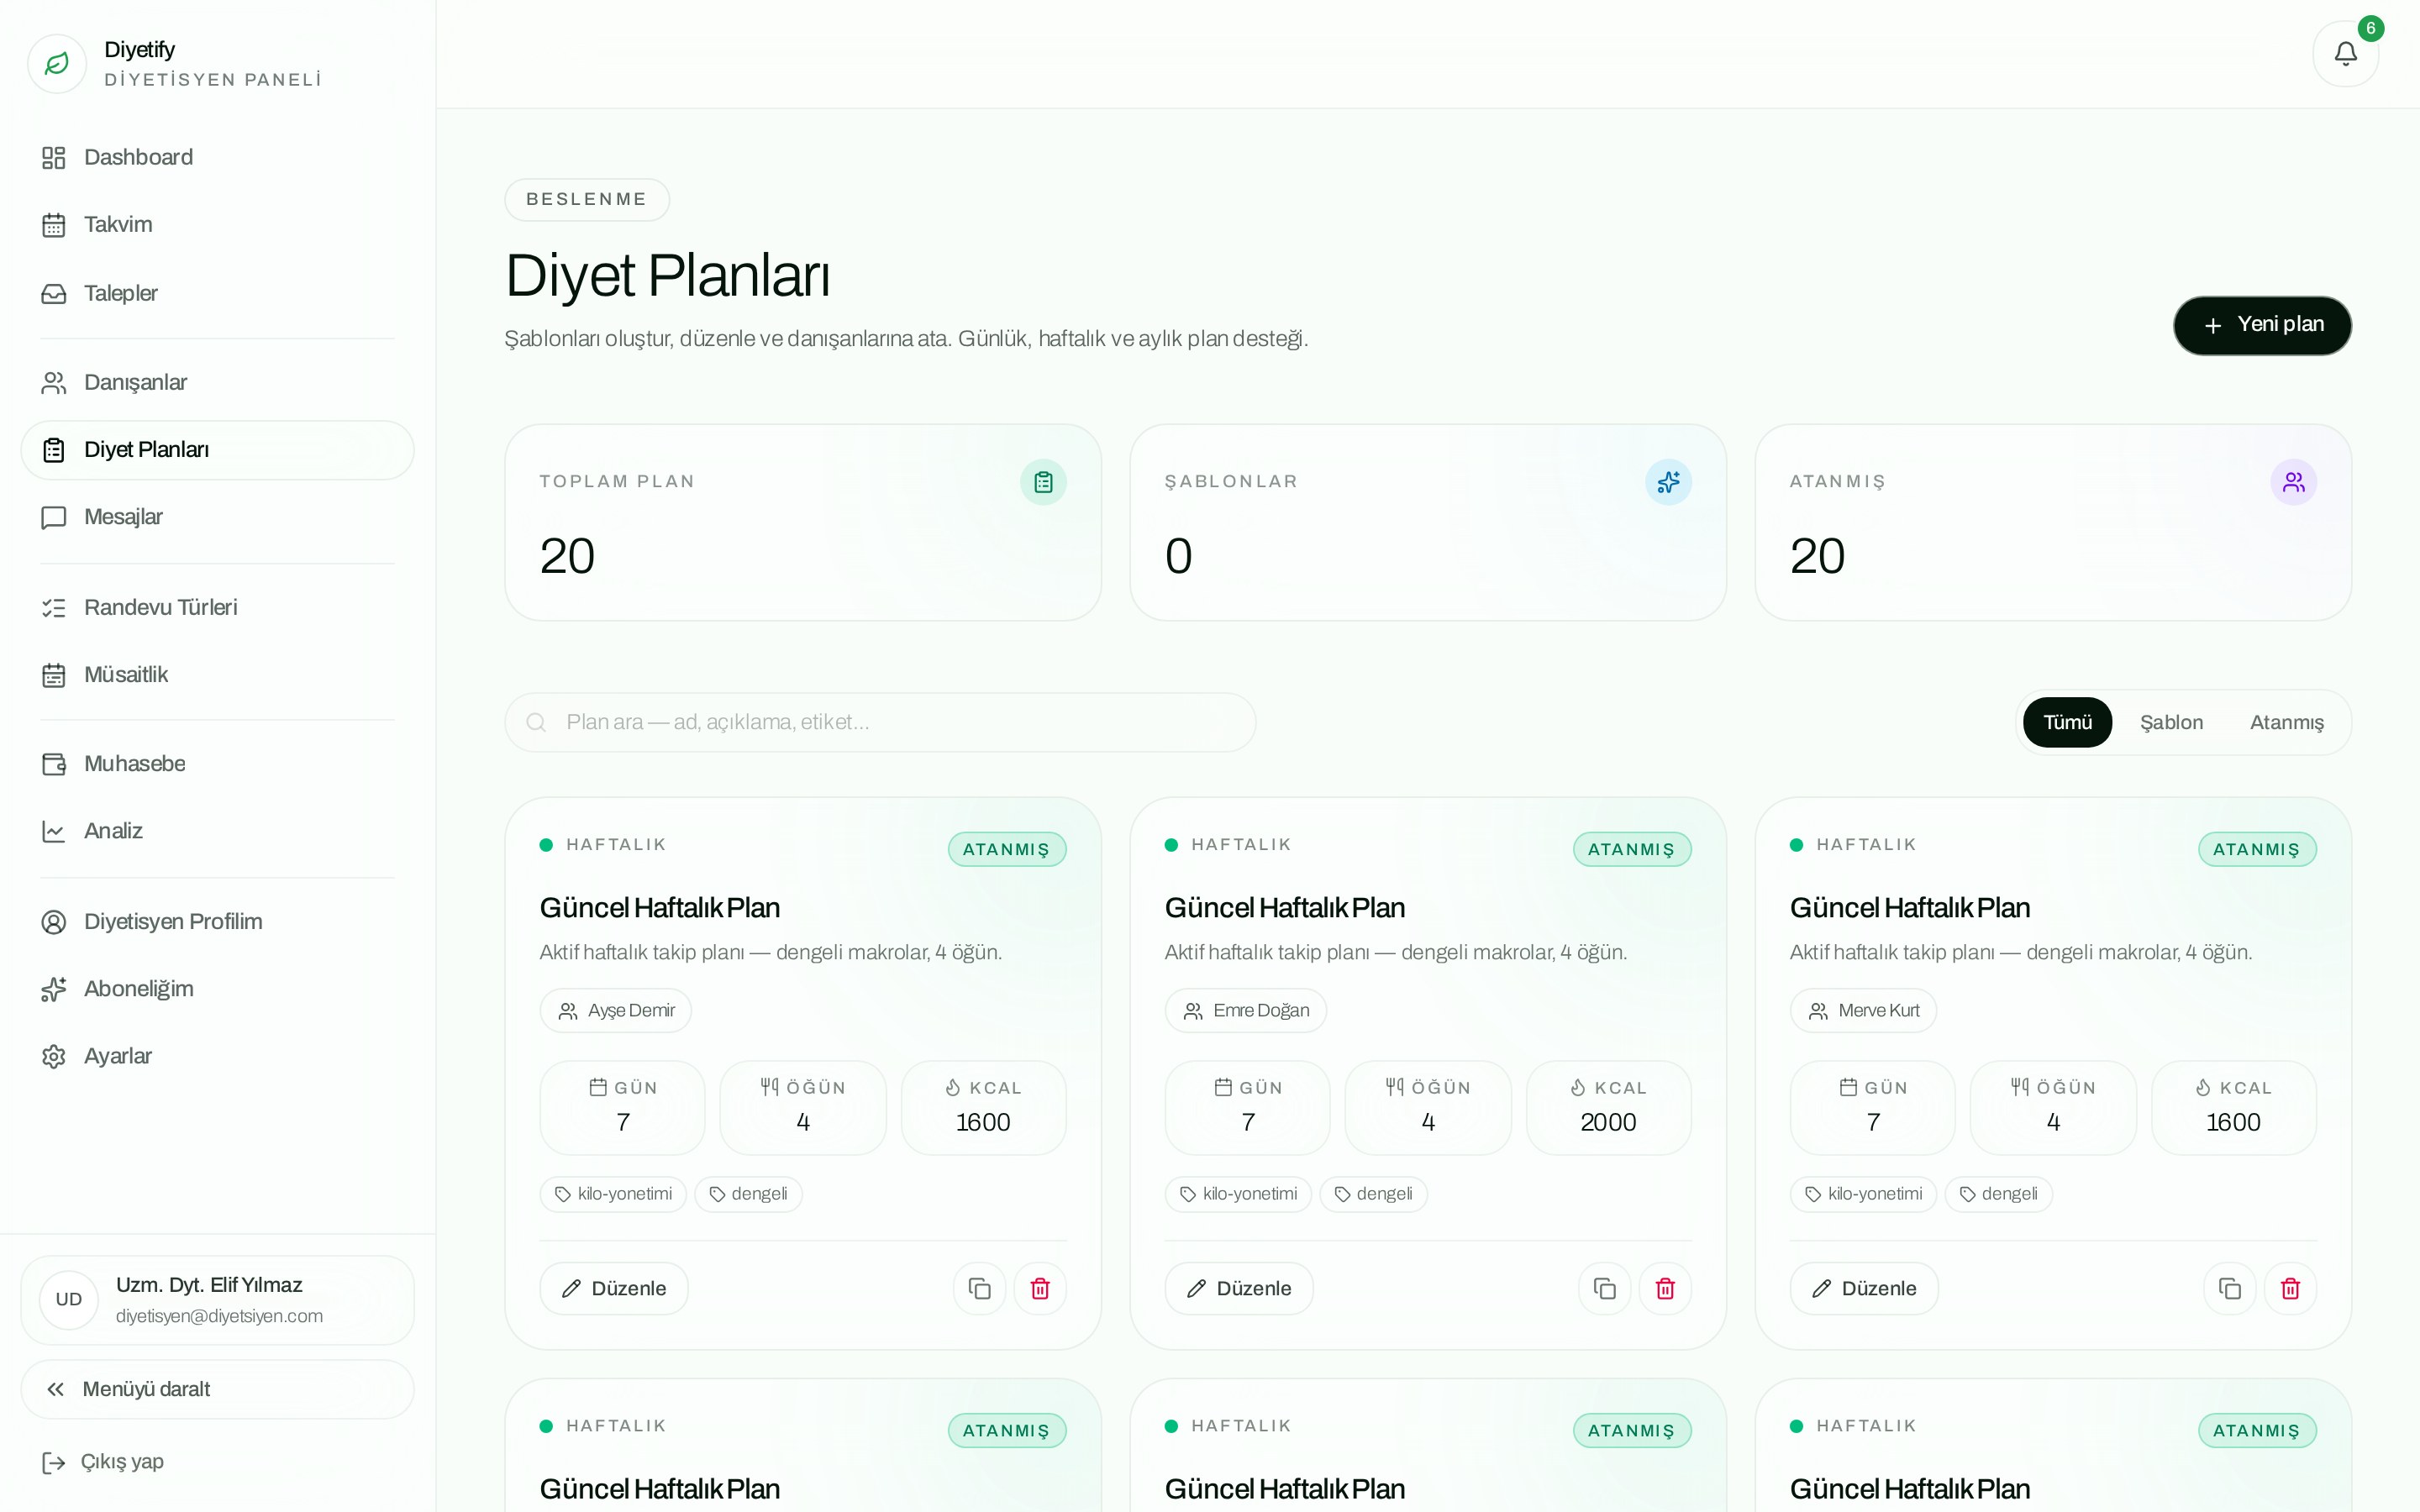Viewport: 2420px width, 1512px height.
Task: Edit Ayşe Demir's plan via Düzenle
Action: click(614, 1288)
